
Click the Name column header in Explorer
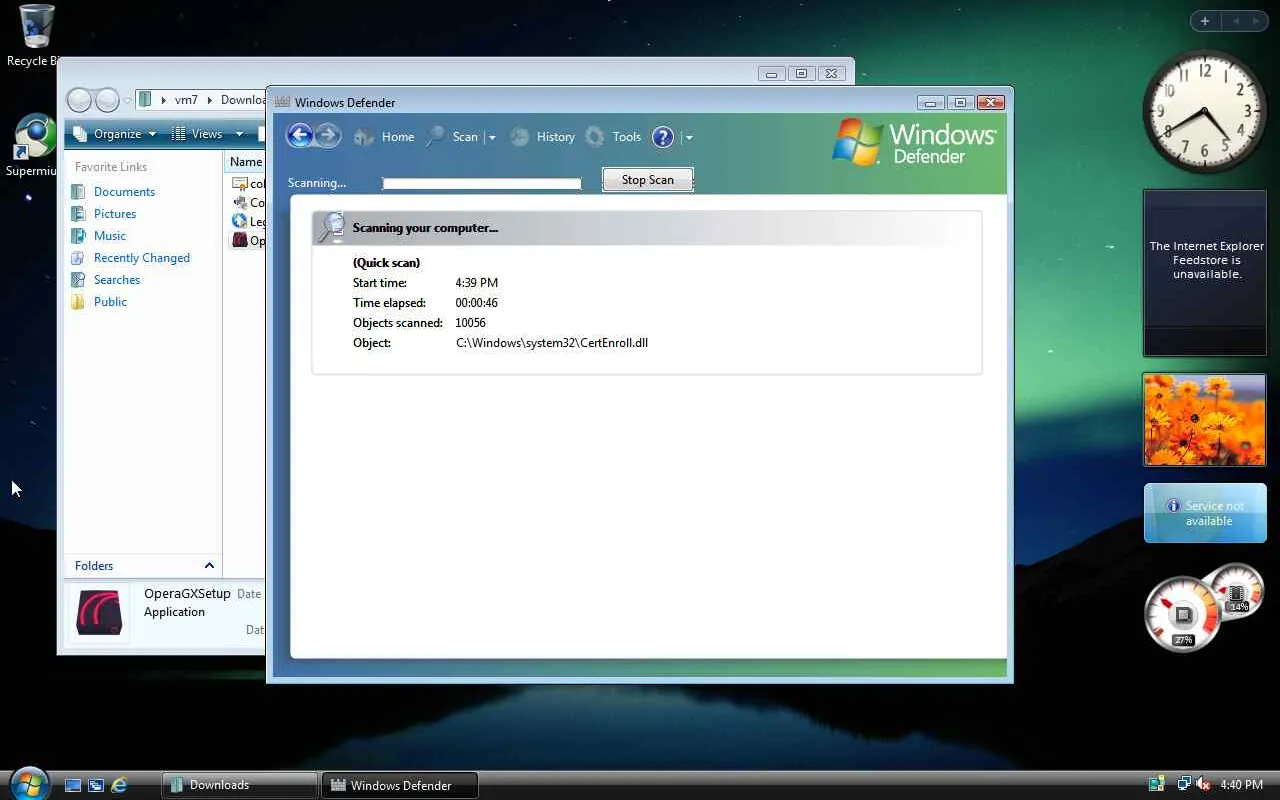tap(246, 162)
